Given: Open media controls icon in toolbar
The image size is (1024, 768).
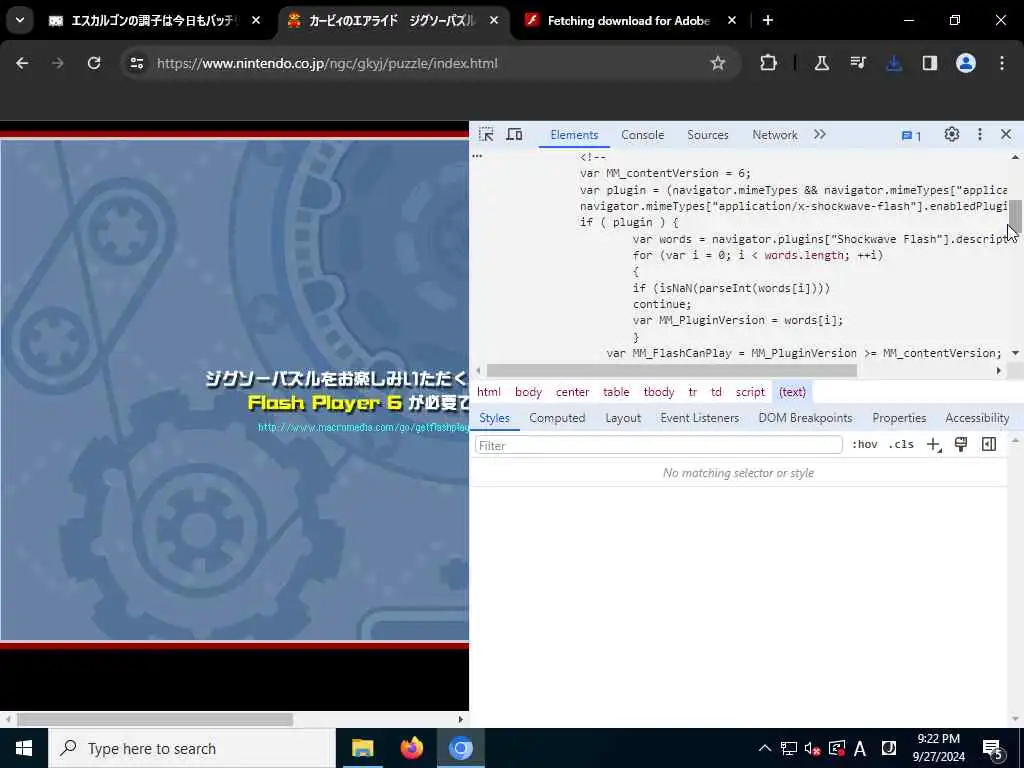Looking at the screenshot, I should coord(857,63).
